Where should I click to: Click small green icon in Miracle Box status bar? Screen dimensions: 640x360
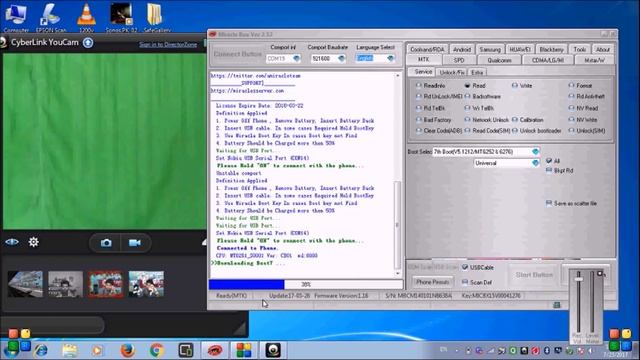click(556, 305)
